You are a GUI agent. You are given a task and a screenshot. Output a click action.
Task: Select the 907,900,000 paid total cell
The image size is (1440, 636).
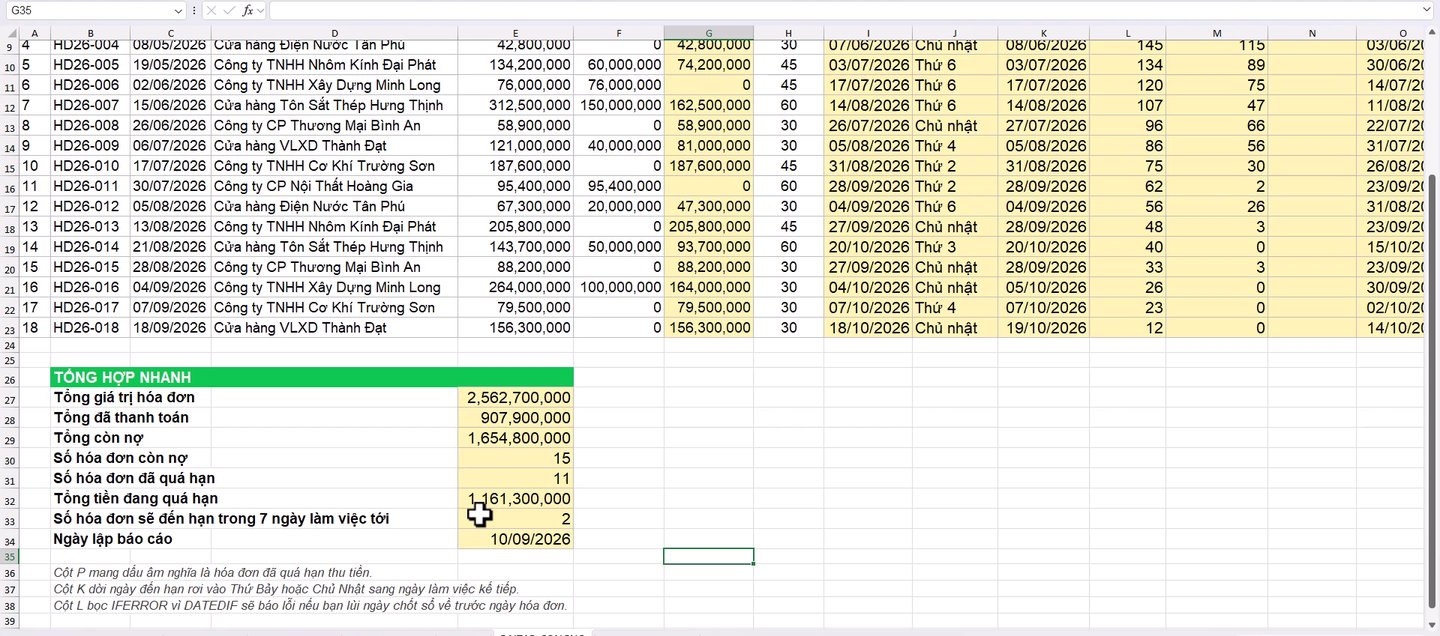pos(516,418)
